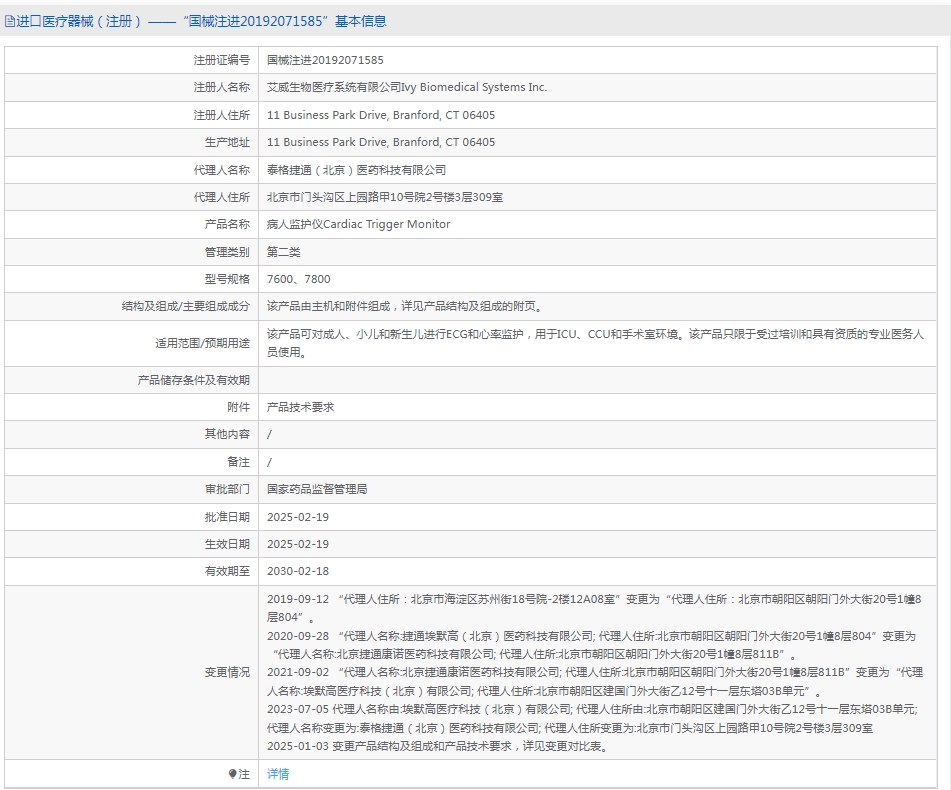Click the 适用范围/预期用途 label
Viewport: 951px width, 790px height.
[202, 343]
